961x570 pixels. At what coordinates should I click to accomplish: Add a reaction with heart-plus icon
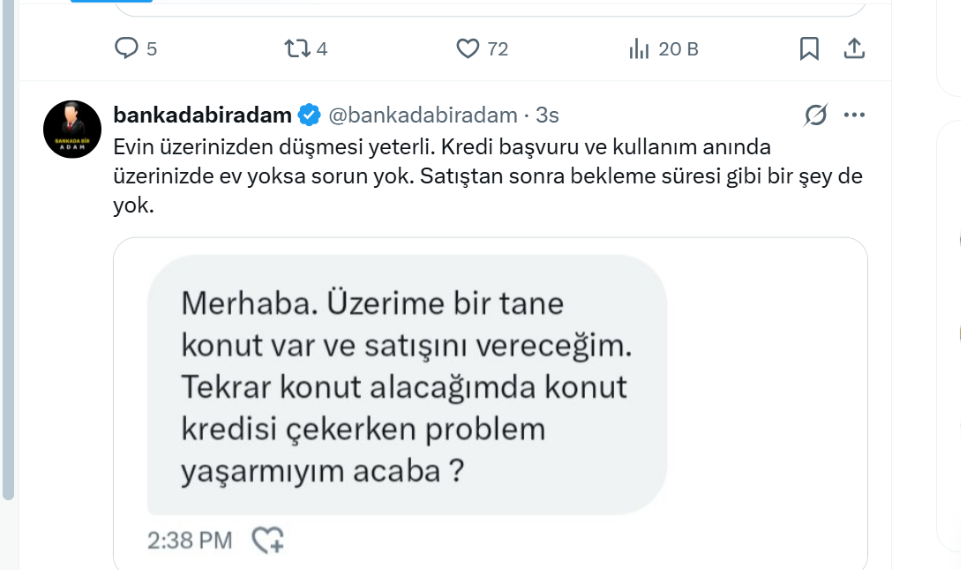click(x=267, y=541)
